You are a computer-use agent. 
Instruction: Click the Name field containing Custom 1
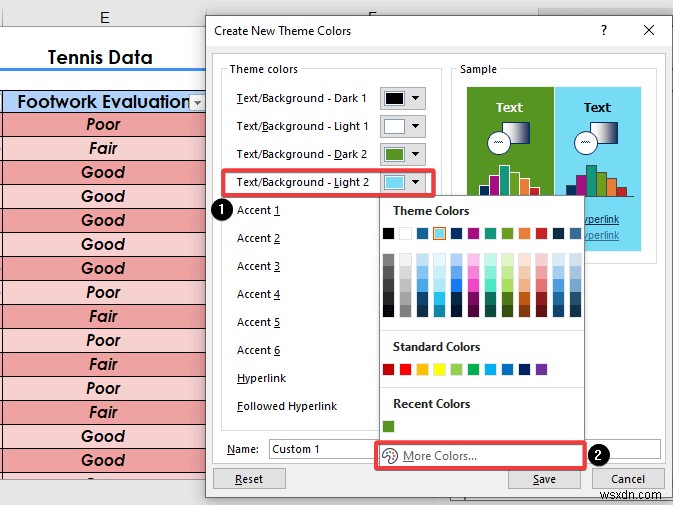324,449
